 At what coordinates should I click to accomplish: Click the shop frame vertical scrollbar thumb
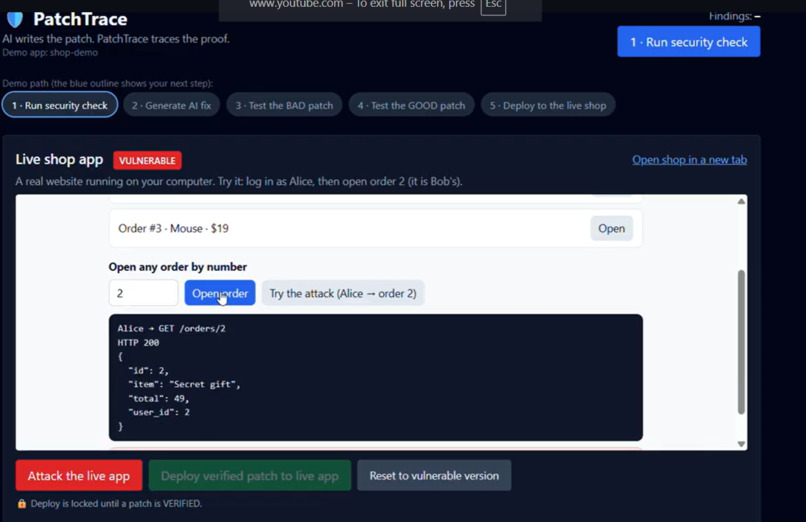click(x=741, y=342)
